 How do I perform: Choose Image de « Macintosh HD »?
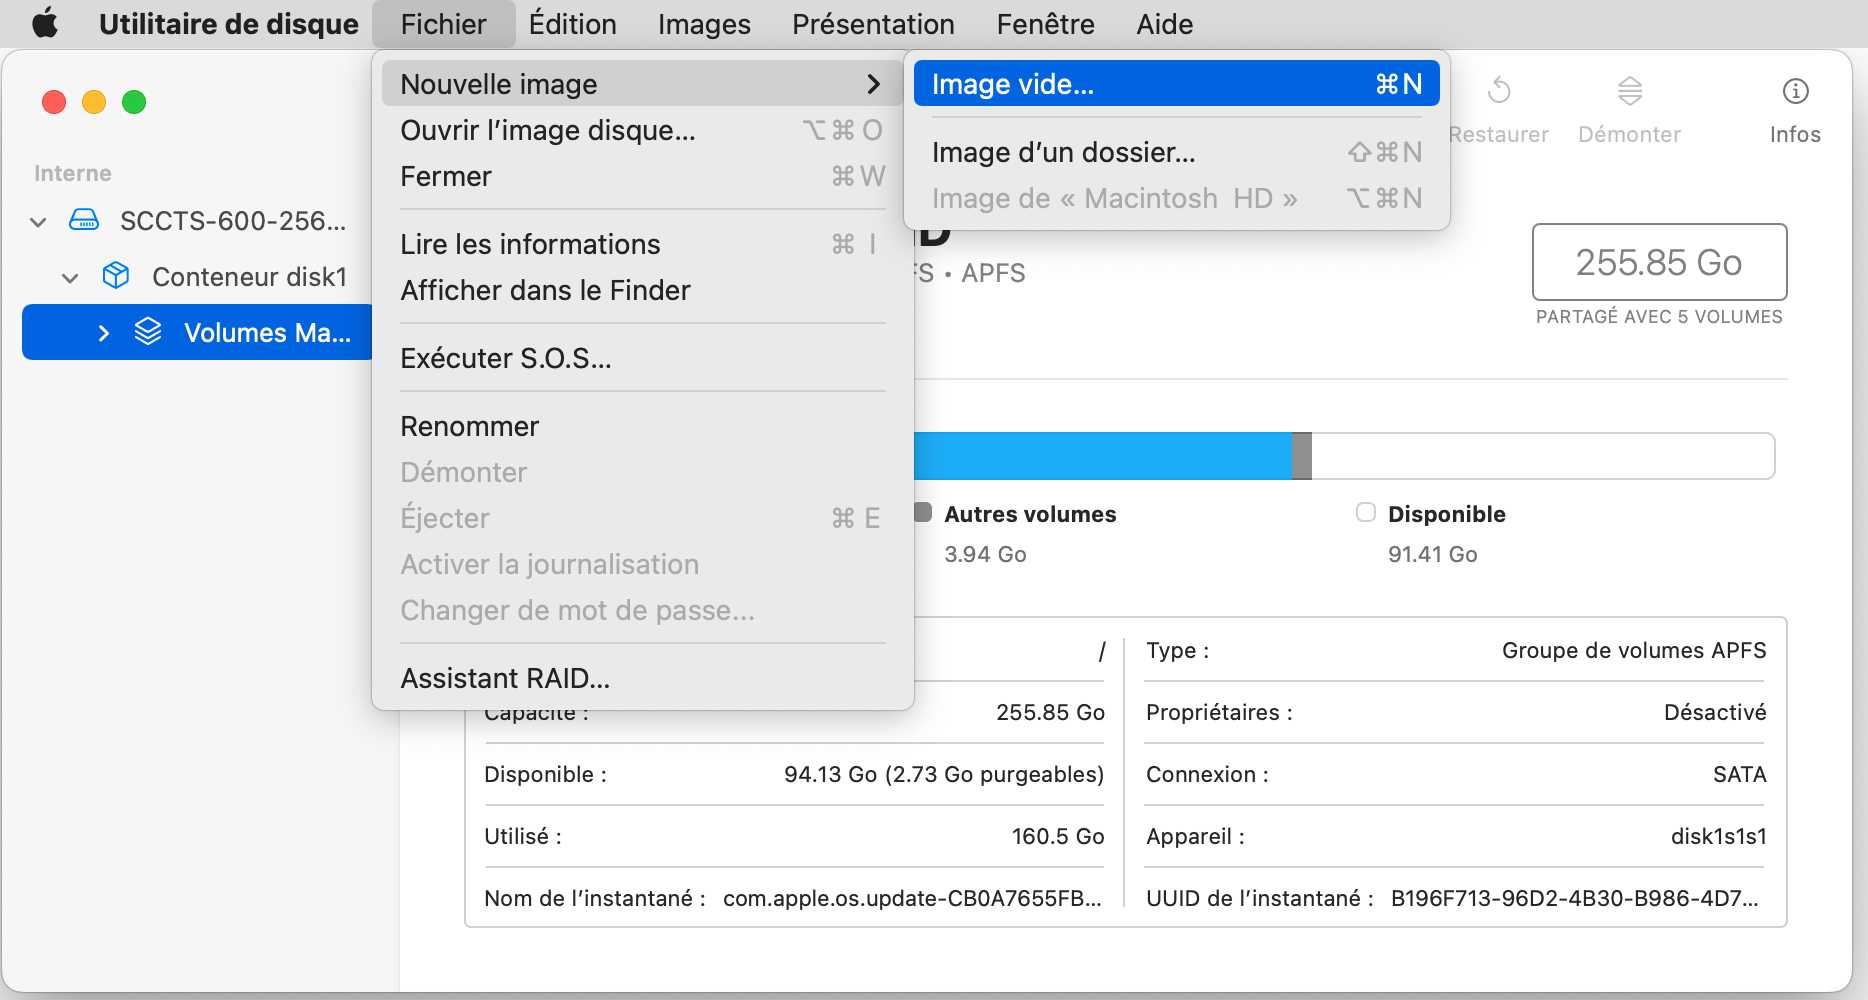tap(1176, 198)
